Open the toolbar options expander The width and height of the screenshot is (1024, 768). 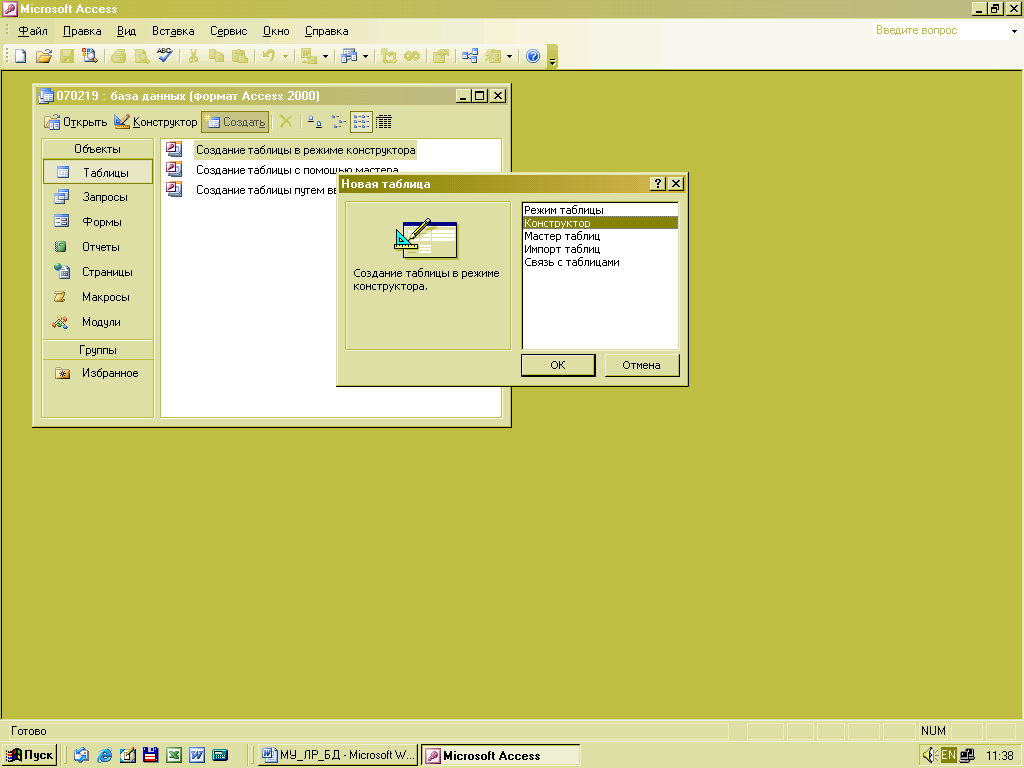coord(552,57)
